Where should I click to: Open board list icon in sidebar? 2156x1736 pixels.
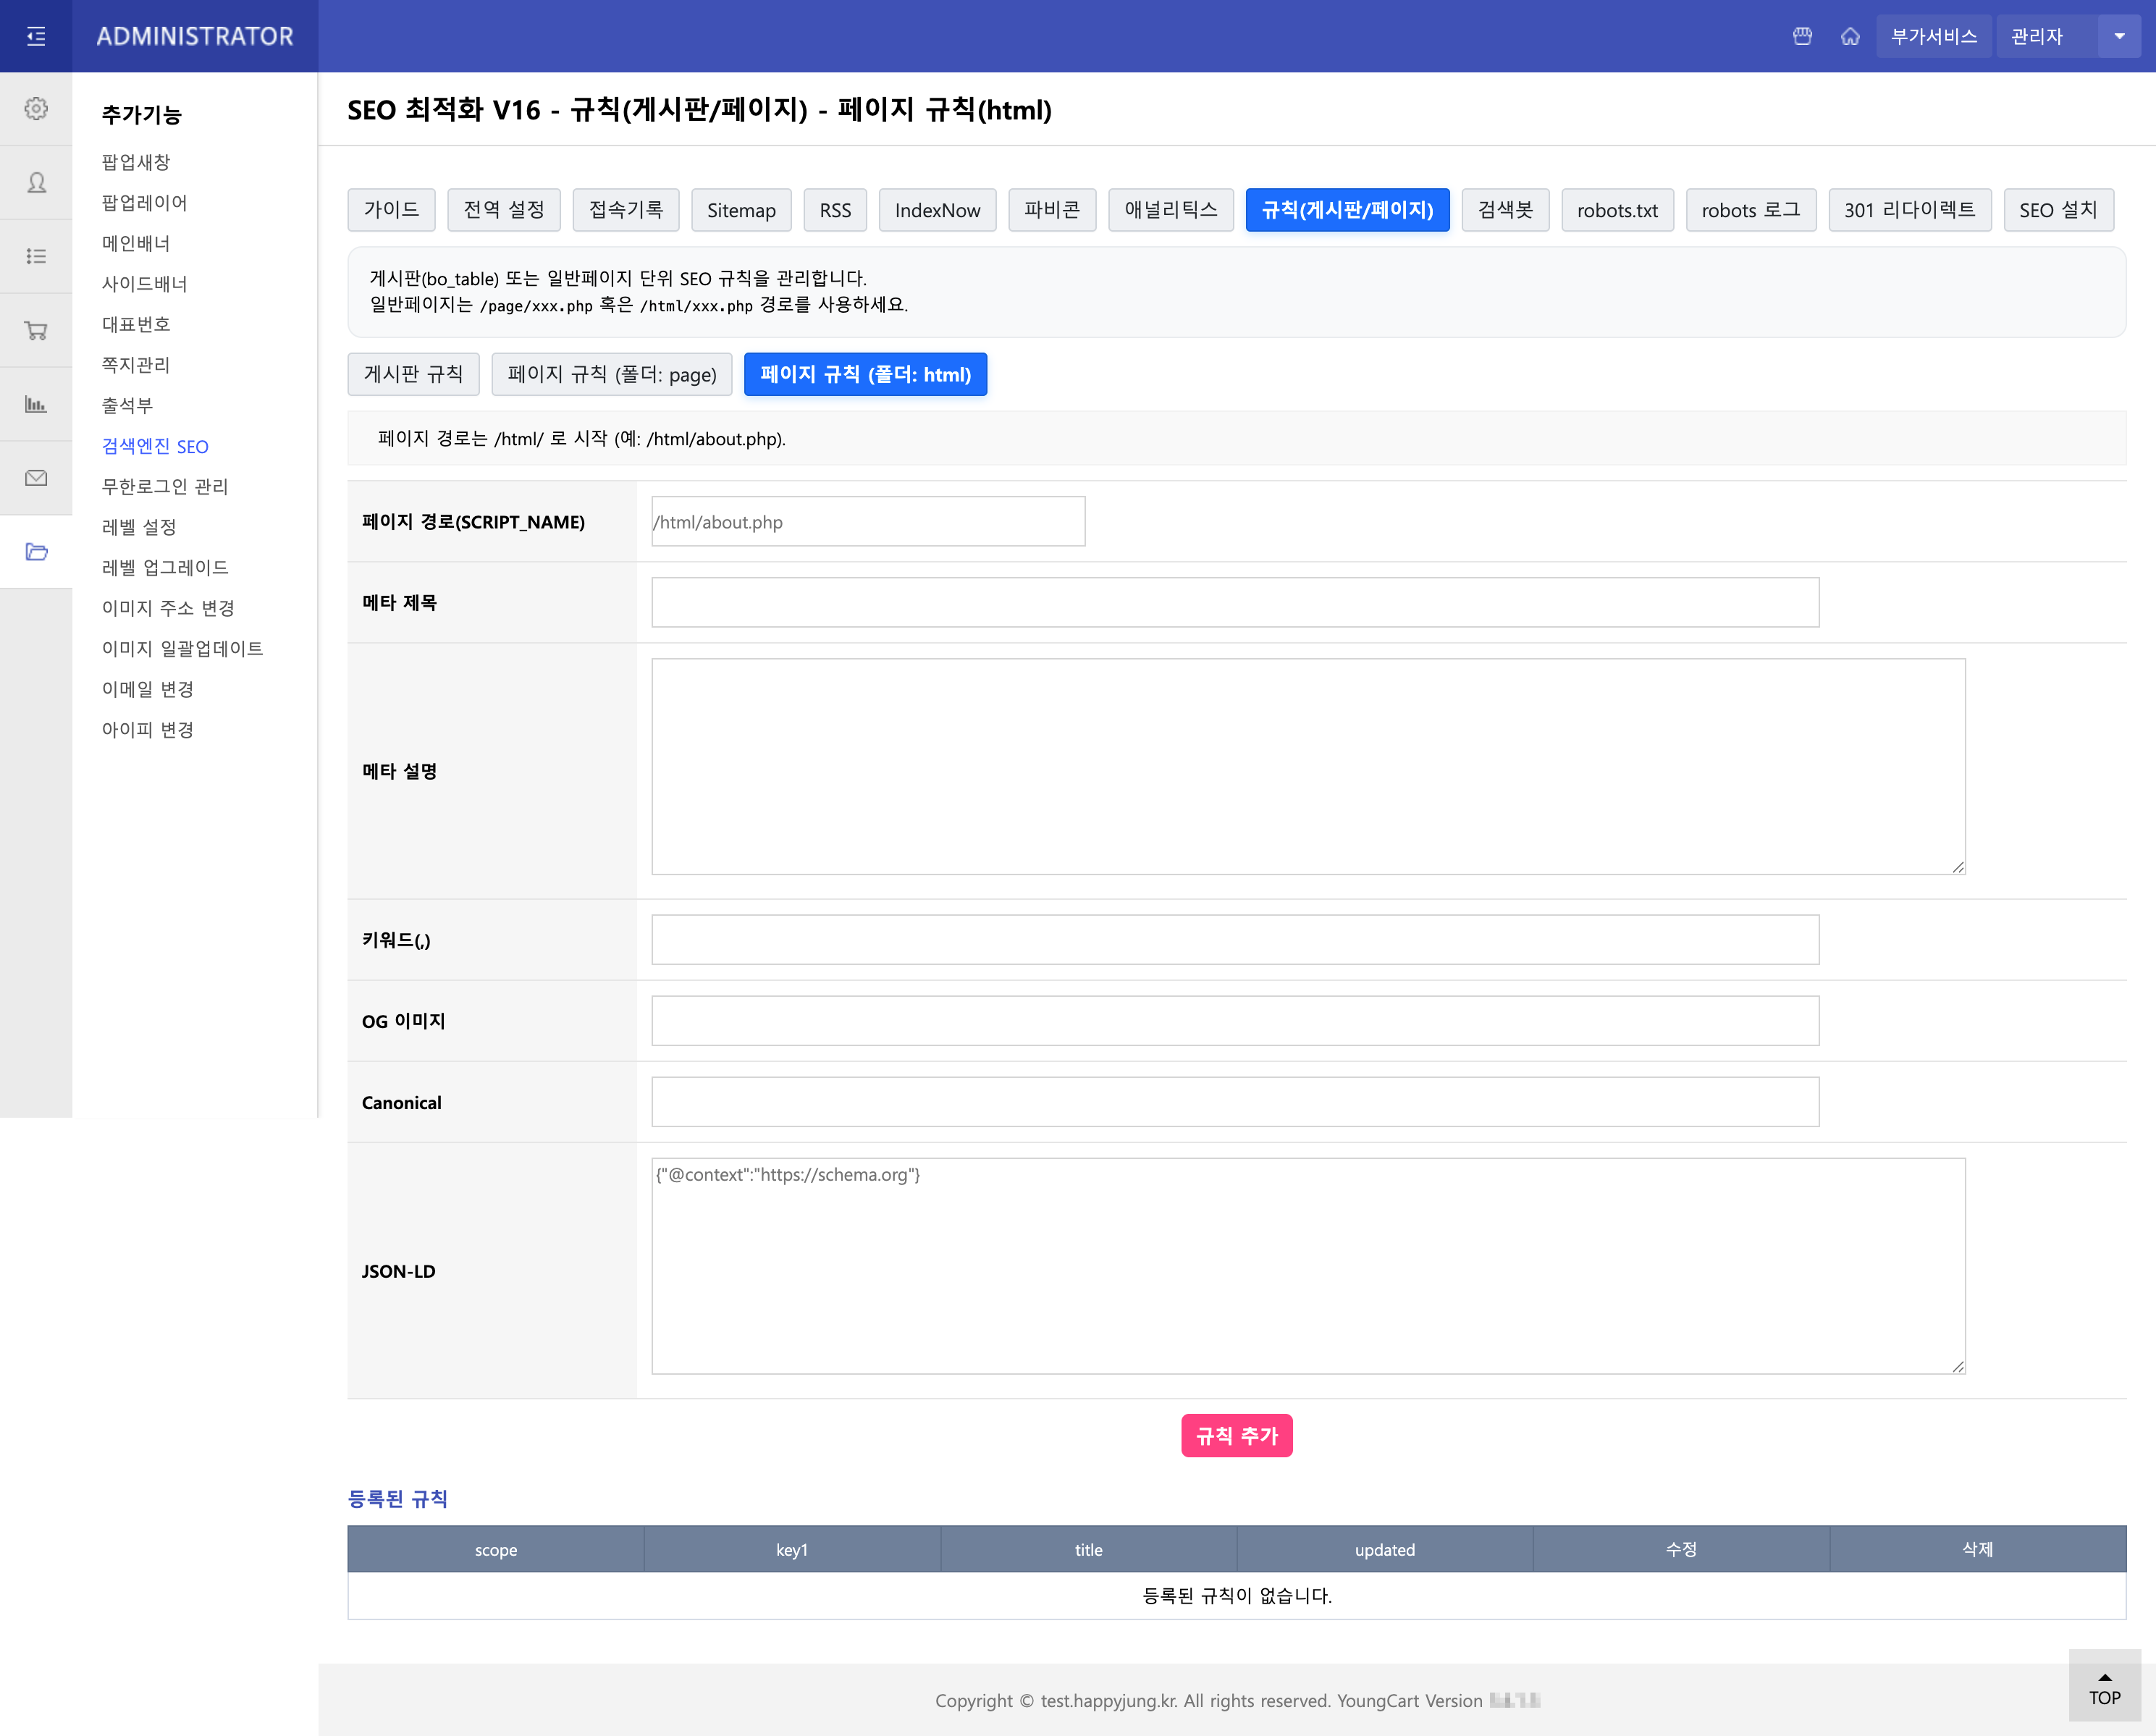click(36, 257)
